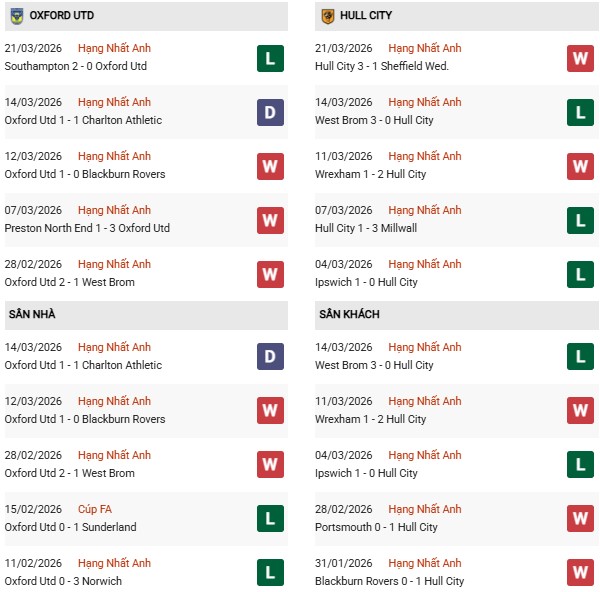Click green L badge for Southampton 2-0 Oxford
This screenshot has width=600, height=592.
270,58
